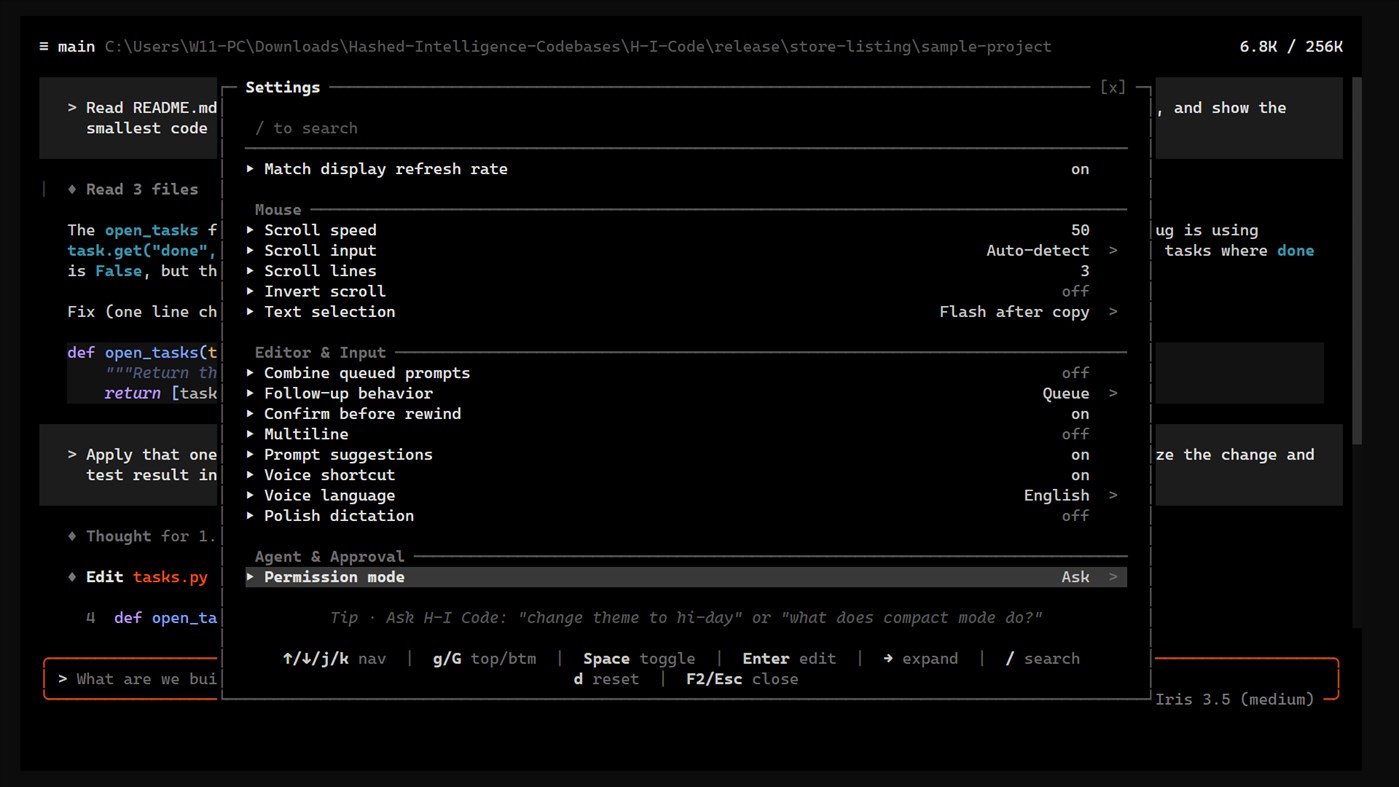
Task: Click the Editor & Input section header
Action: click(x=320, y=352)
